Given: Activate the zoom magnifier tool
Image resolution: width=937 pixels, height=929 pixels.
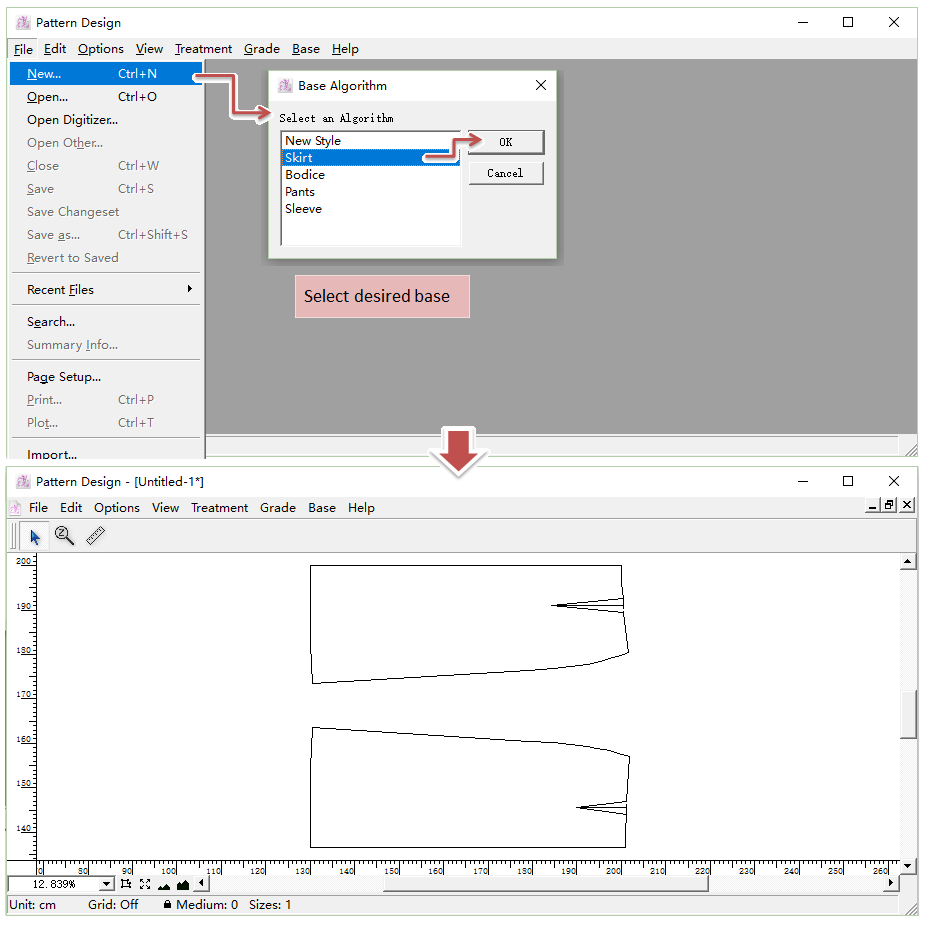Looking at the screenshot, I should point(65,536).
